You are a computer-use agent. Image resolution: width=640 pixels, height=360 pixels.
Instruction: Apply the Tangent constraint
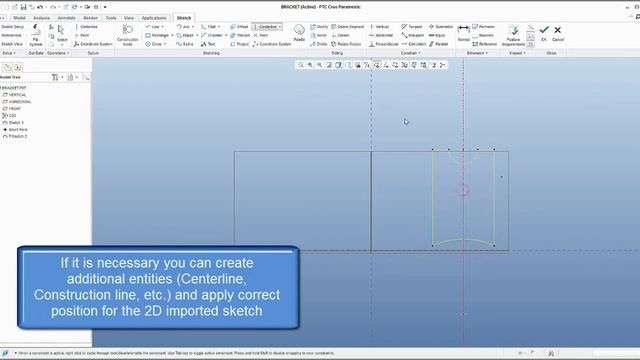(x=412, y=27)
